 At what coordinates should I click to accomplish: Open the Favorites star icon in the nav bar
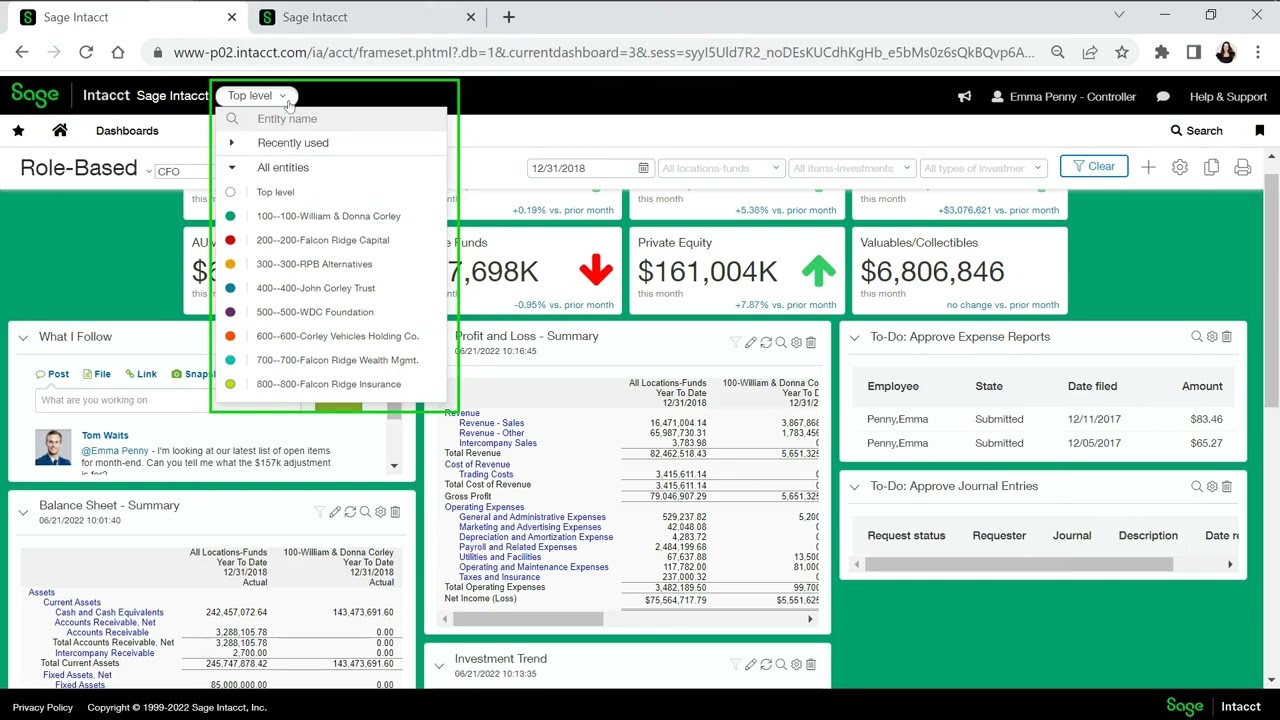click(x=18, y=131)
